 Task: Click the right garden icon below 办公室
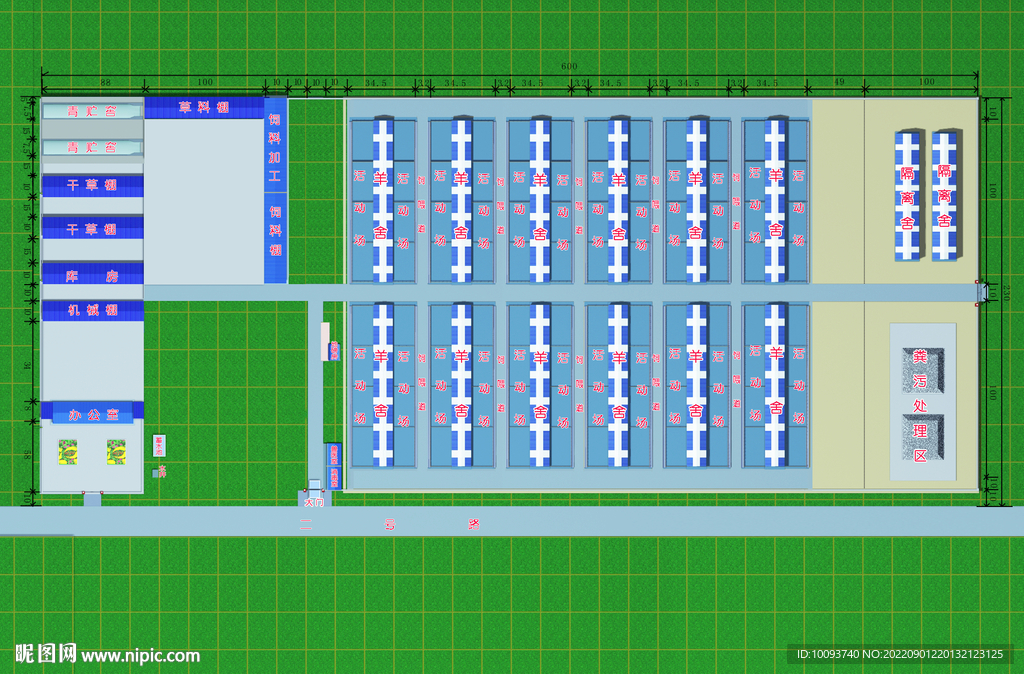(116, 453)
